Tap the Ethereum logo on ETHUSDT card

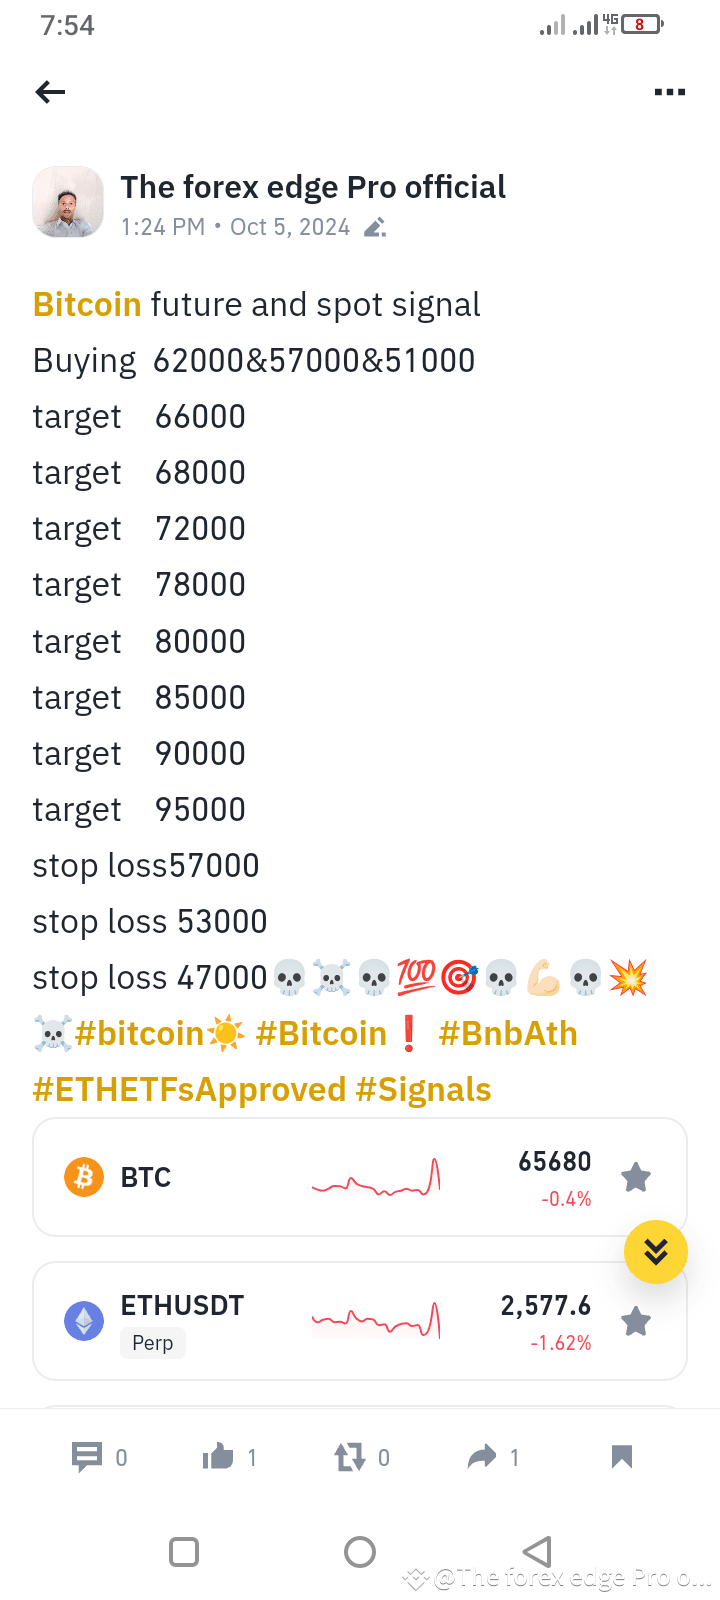[84, 1320]
